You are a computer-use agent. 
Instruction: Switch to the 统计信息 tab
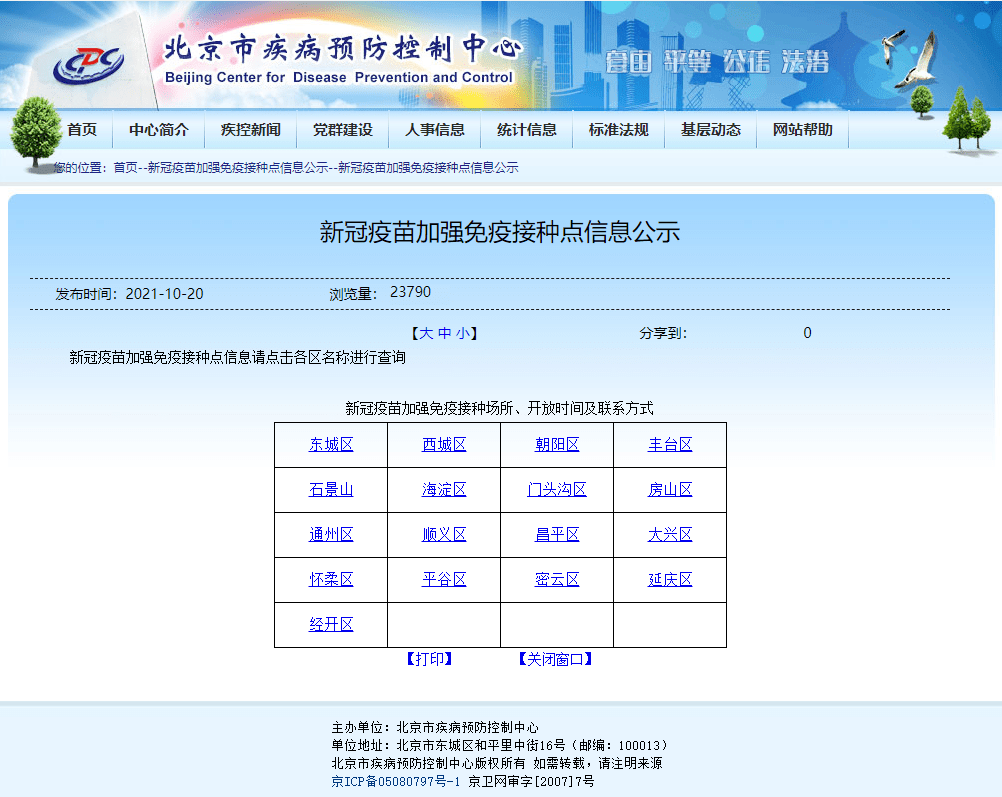527,129
